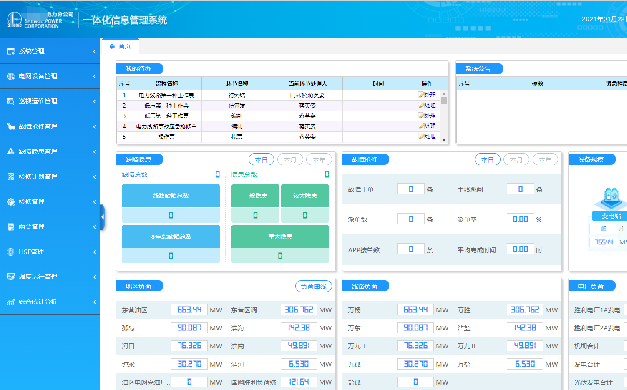Viewport: 627px width, 390px height.
Task: Select the highlighted period pill above the green tiles
Action: click(261, 160)
